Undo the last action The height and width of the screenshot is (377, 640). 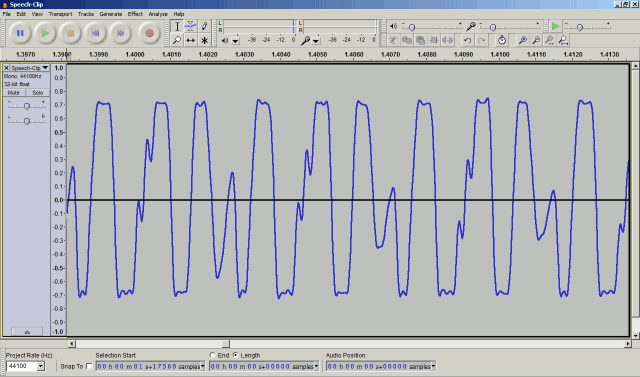[x=467, y=40]
